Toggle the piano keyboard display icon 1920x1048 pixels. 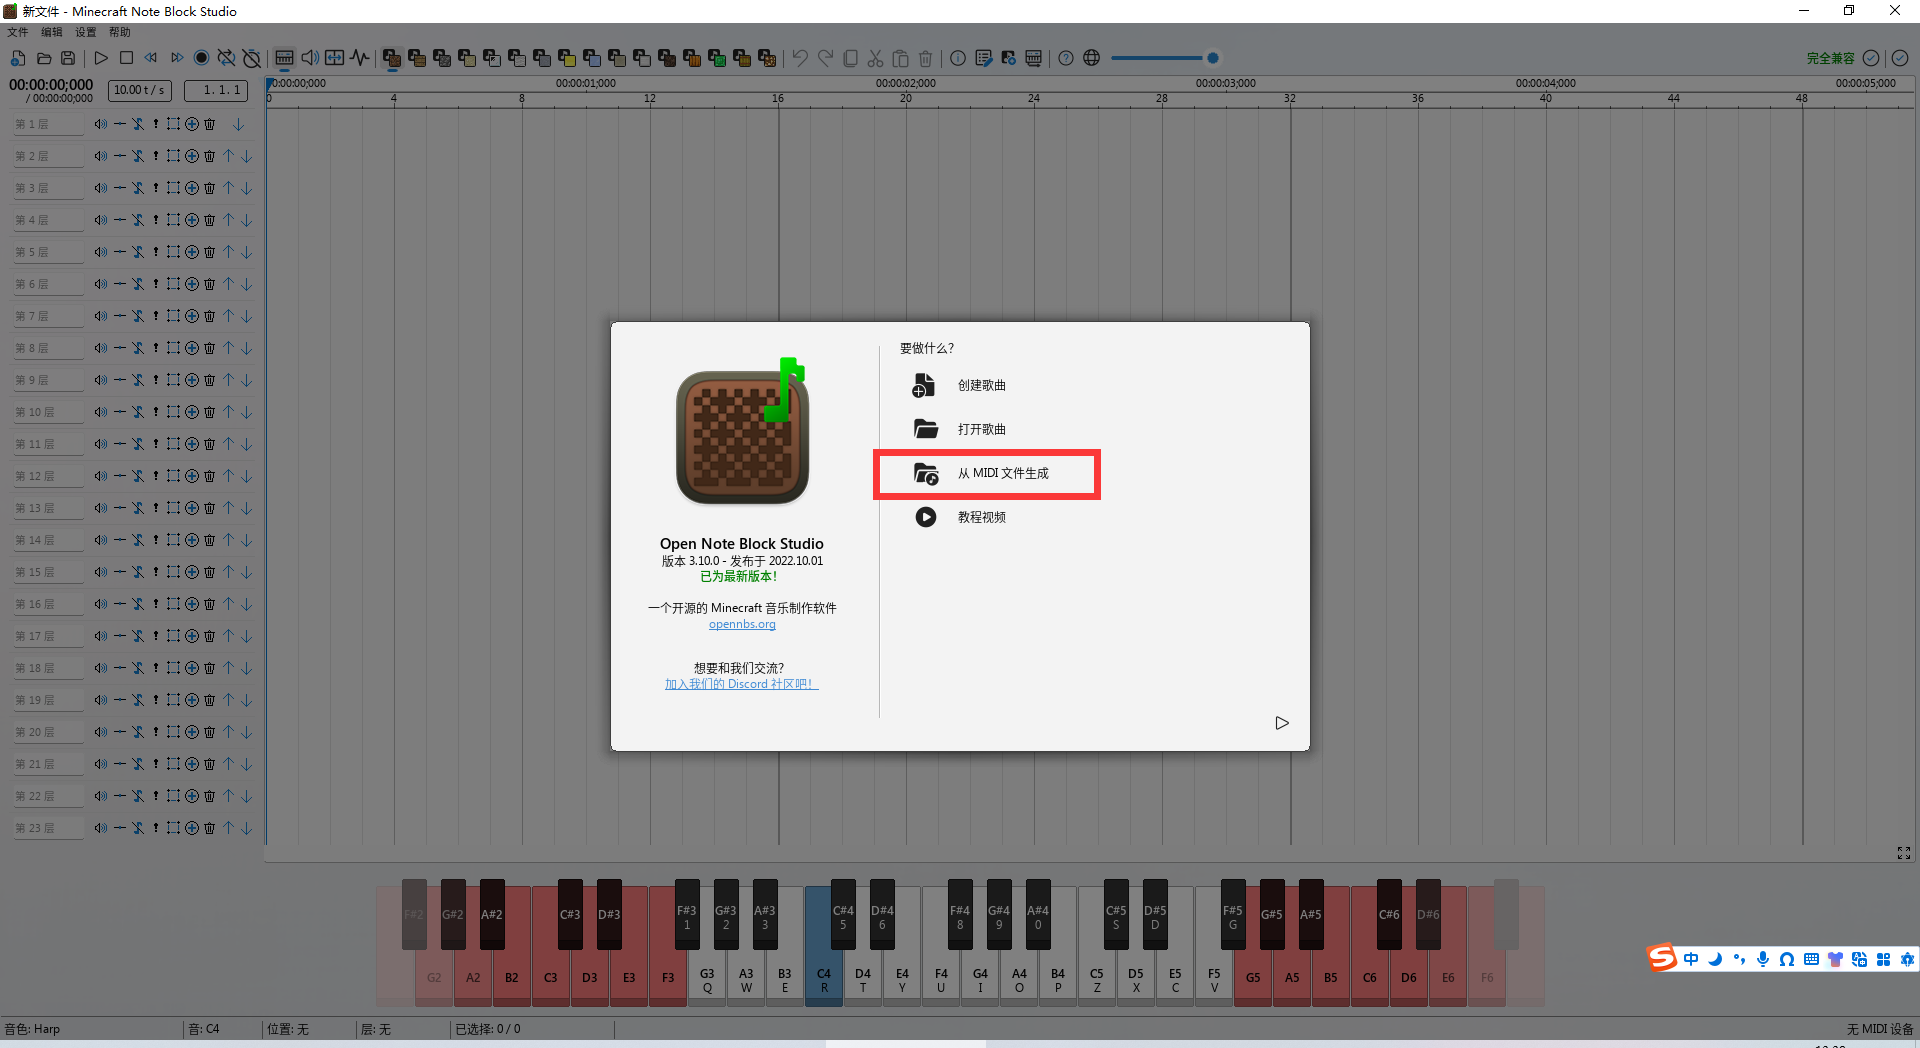click(x=285, y=58)
